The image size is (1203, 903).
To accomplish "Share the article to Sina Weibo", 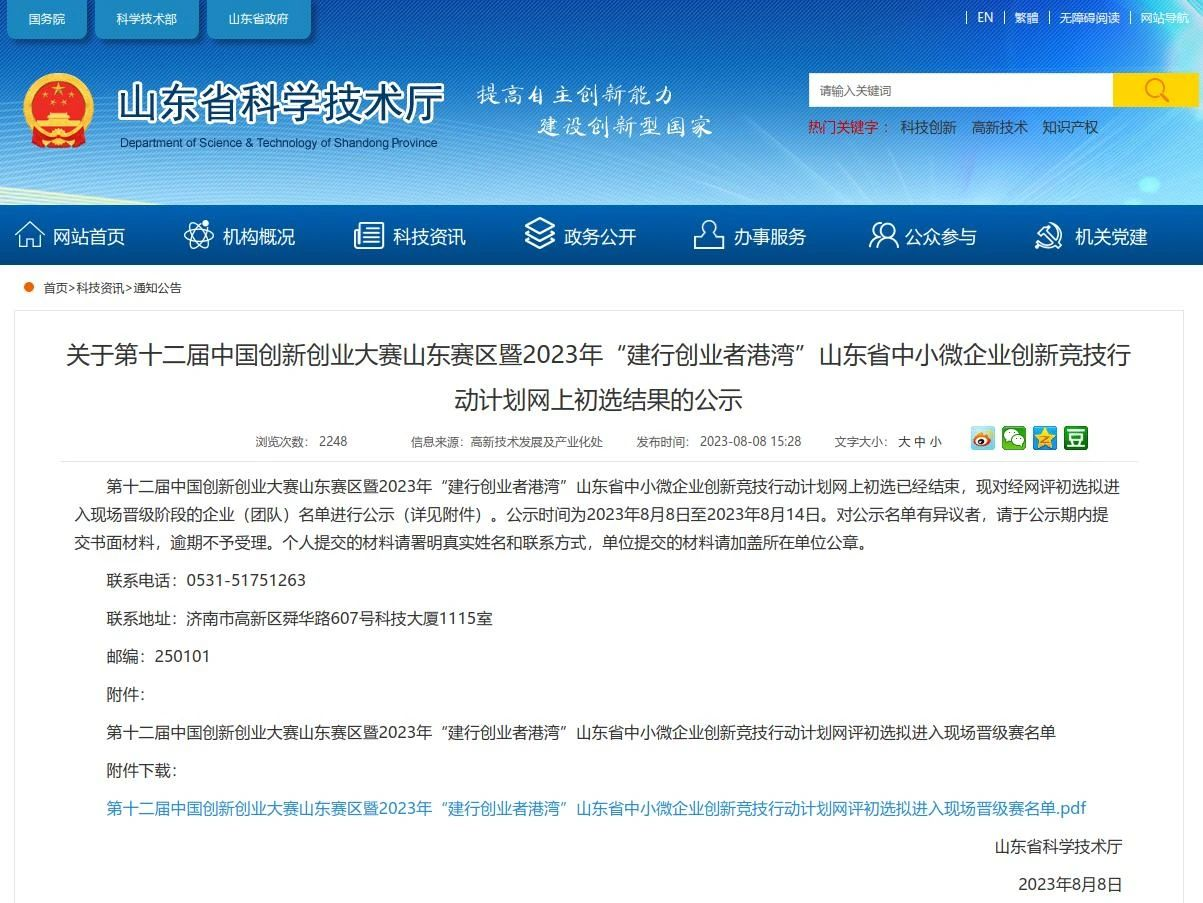I will point(982,438).
